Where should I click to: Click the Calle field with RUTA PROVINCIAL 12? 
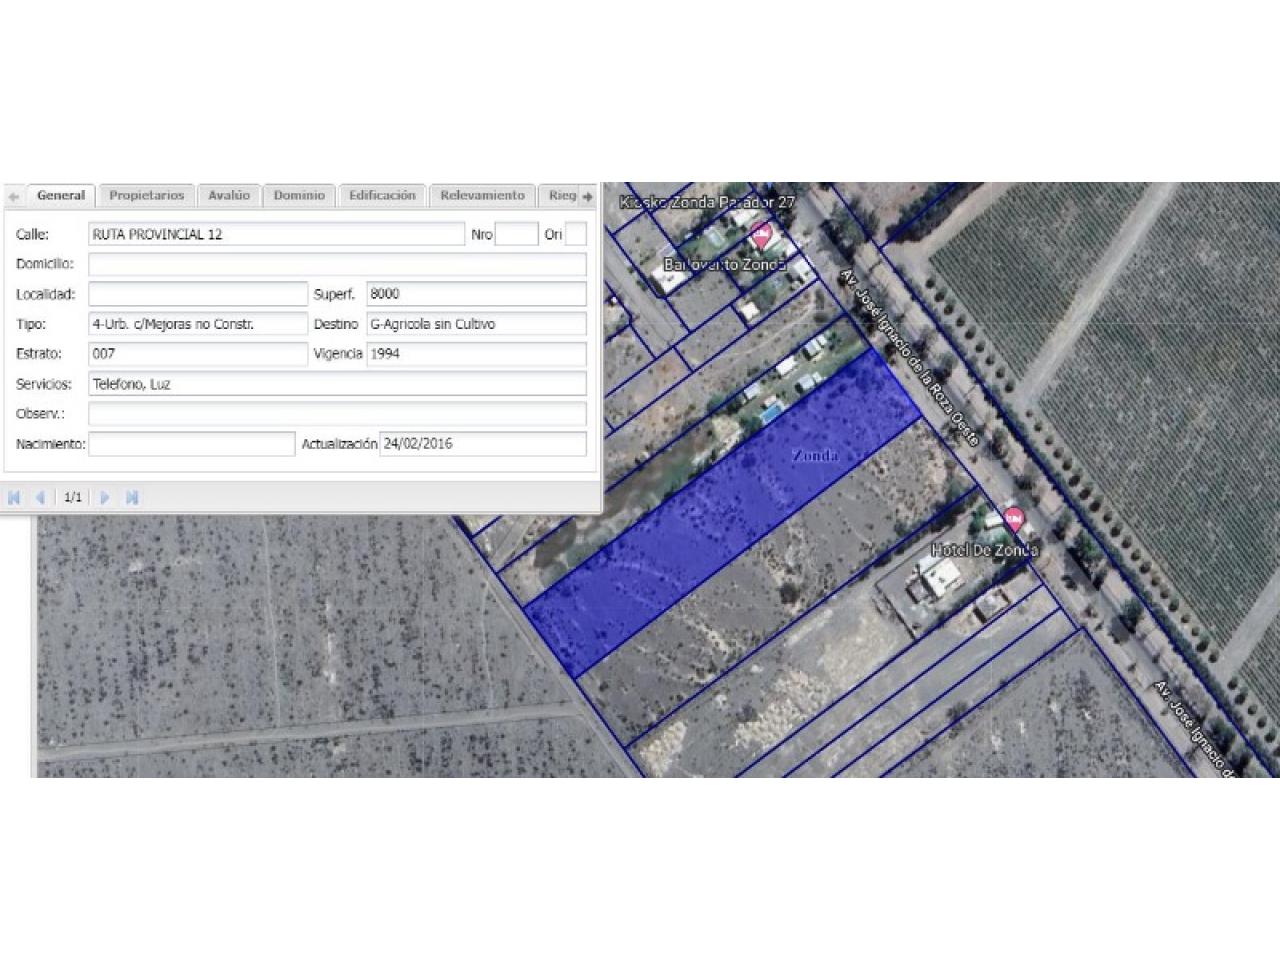[277, 234]
